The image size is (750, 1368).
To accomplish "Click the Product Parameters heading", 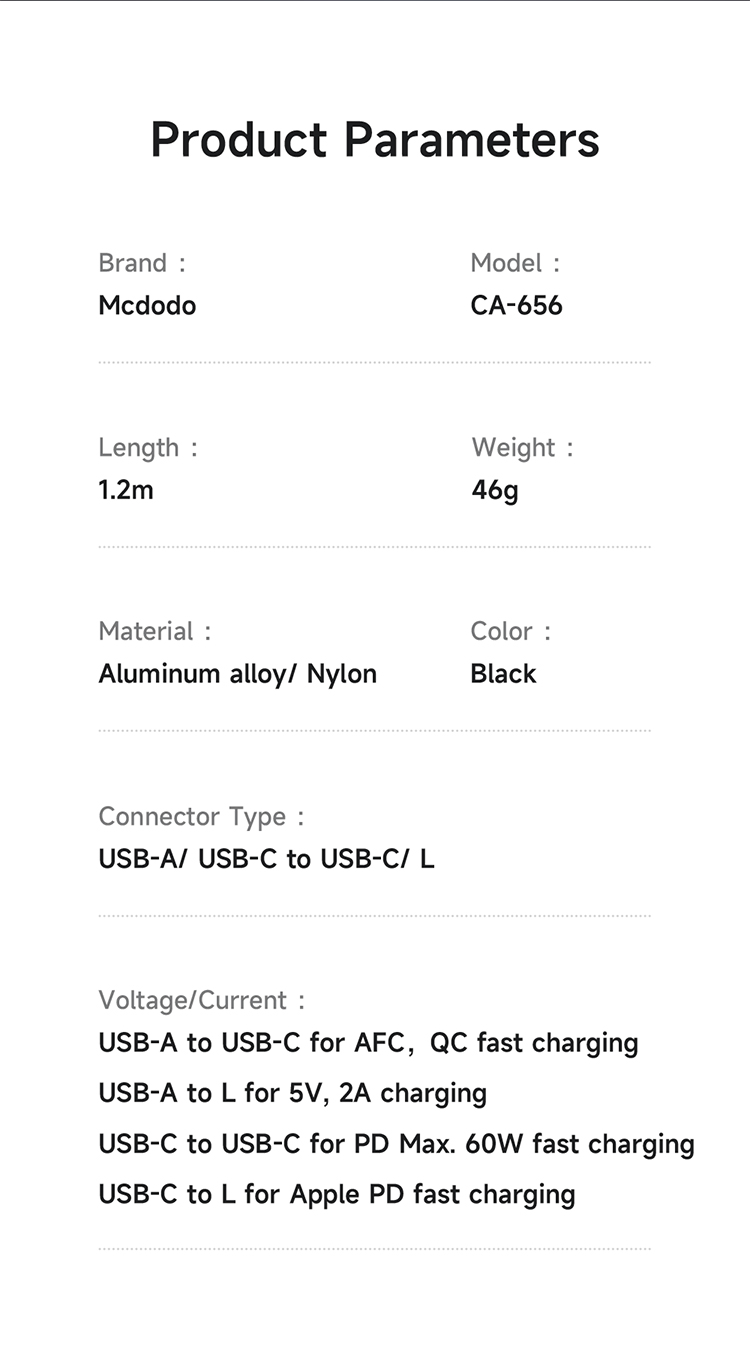I will coord(375,140).
